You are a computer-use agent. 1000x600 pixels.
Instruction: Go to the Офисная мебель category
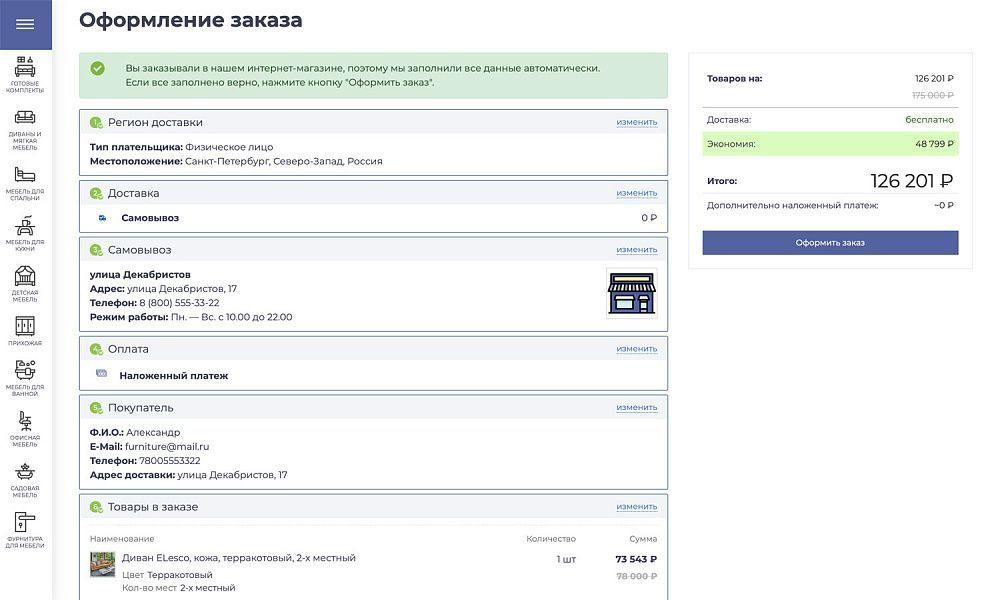[x=25, y=429]
